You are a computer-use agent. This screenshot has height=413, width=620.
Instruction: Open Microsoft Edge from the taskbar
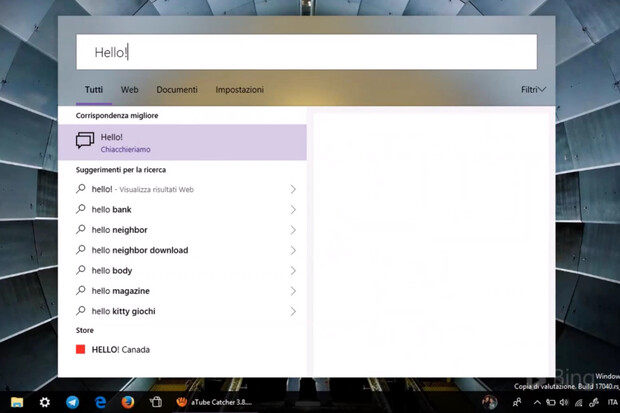coord(100,402)
